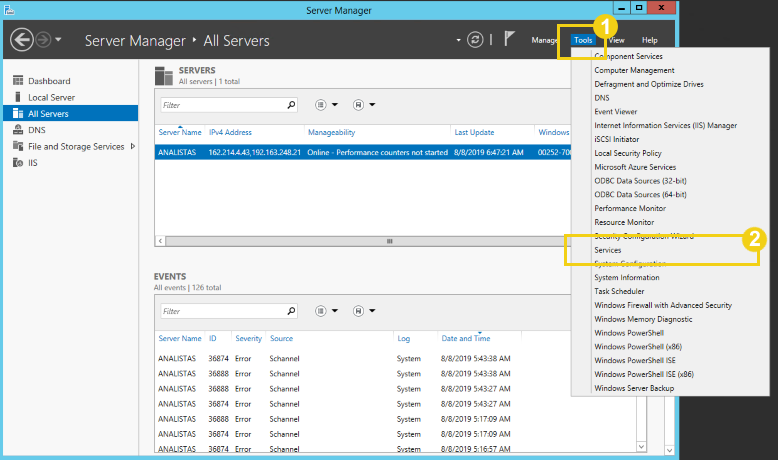This screenshot has width=778, height=460.
Task: Sort events by Date and Time column
Action: 465,338
